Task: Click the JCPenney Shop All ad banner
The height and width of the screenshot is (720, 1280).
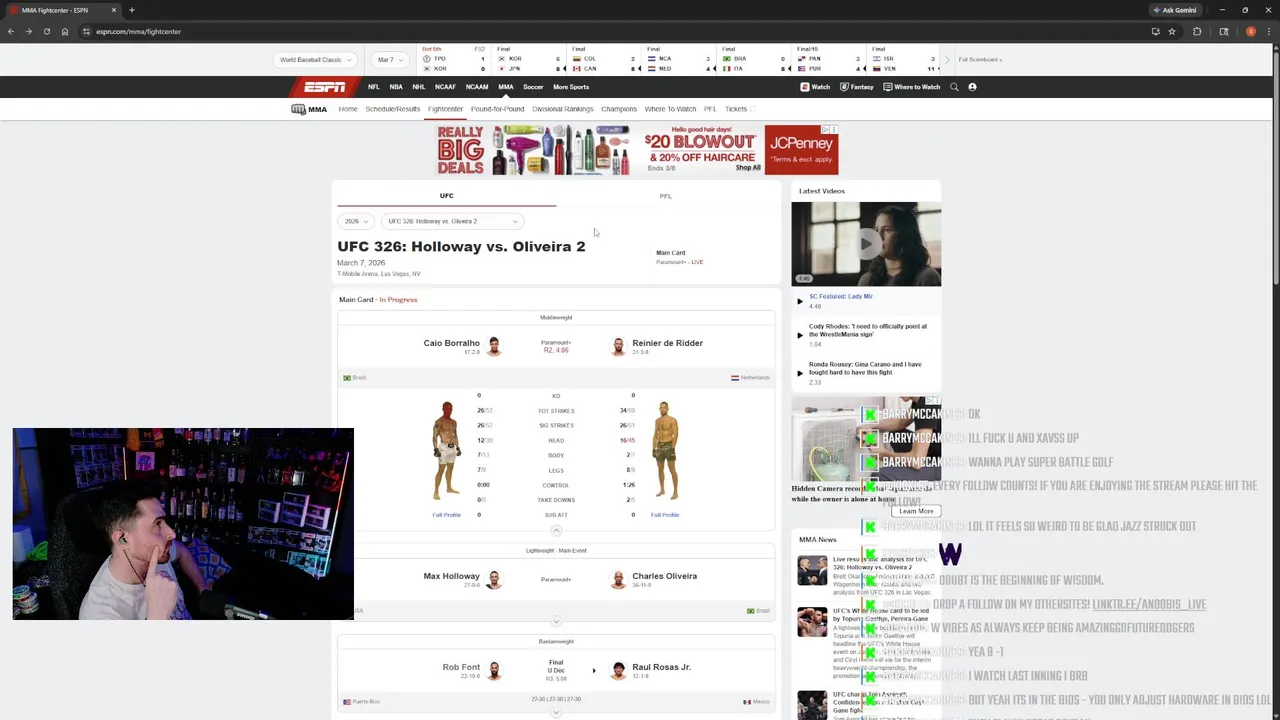Action: click(x=637, y=150)
